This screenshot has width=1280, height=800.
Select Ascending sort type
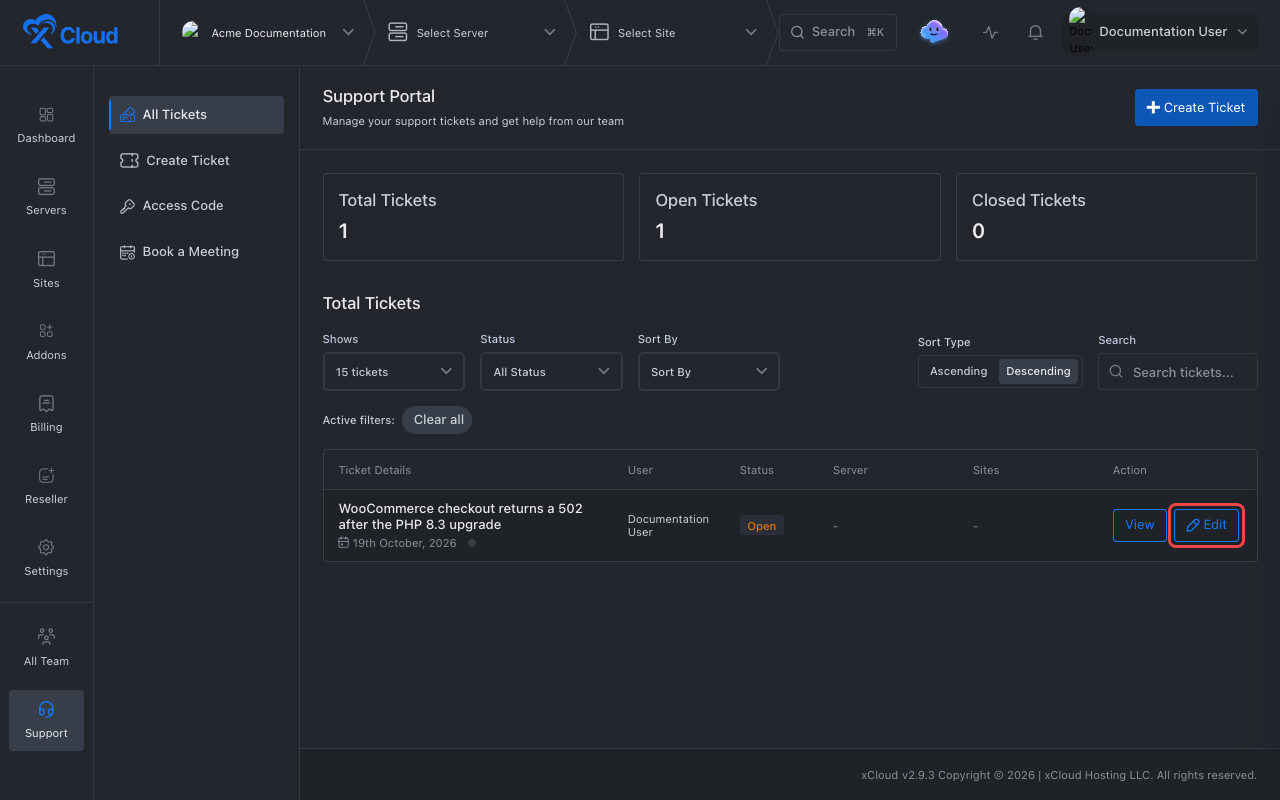click(958, 371)
